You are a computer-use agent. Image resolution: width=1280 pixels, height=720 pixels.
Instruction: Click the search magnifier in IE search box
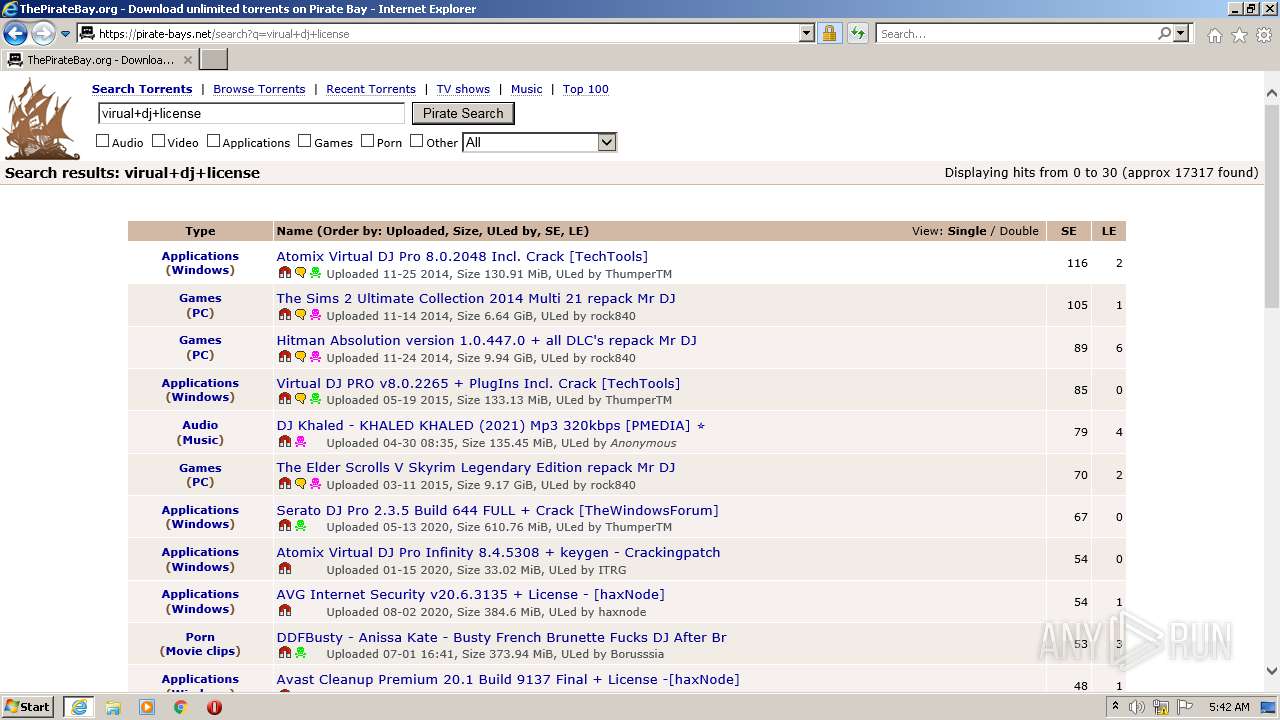coord(1164,33)
